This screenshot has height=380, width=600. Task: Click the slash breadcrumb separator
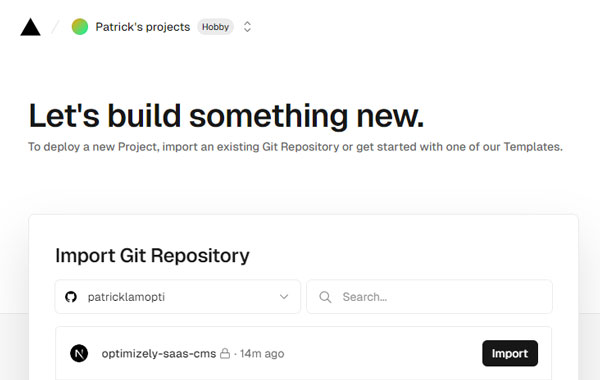pos(55,27)
